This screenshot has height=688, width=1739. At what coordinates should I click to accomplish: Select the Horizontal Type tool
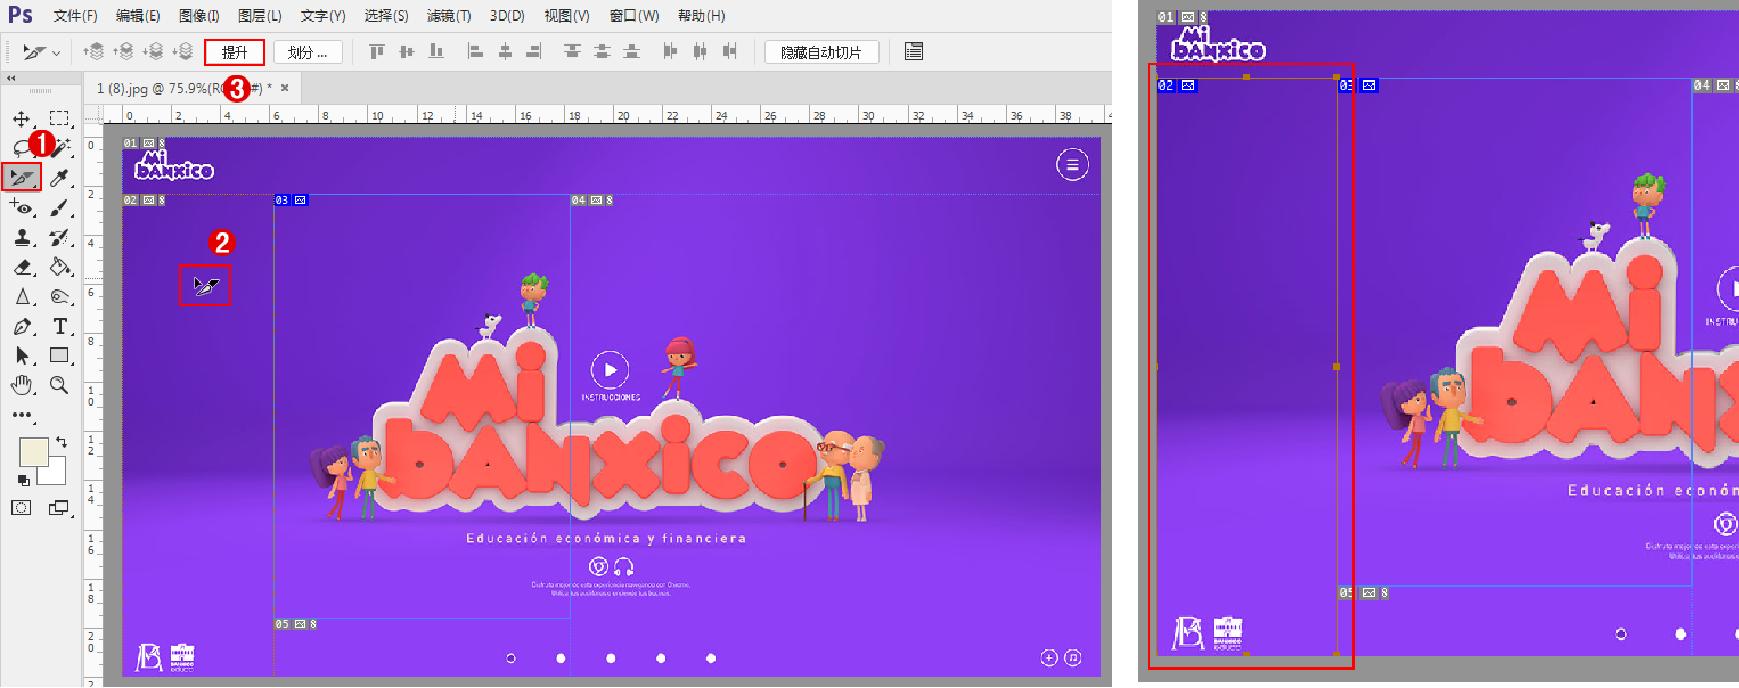59,327
